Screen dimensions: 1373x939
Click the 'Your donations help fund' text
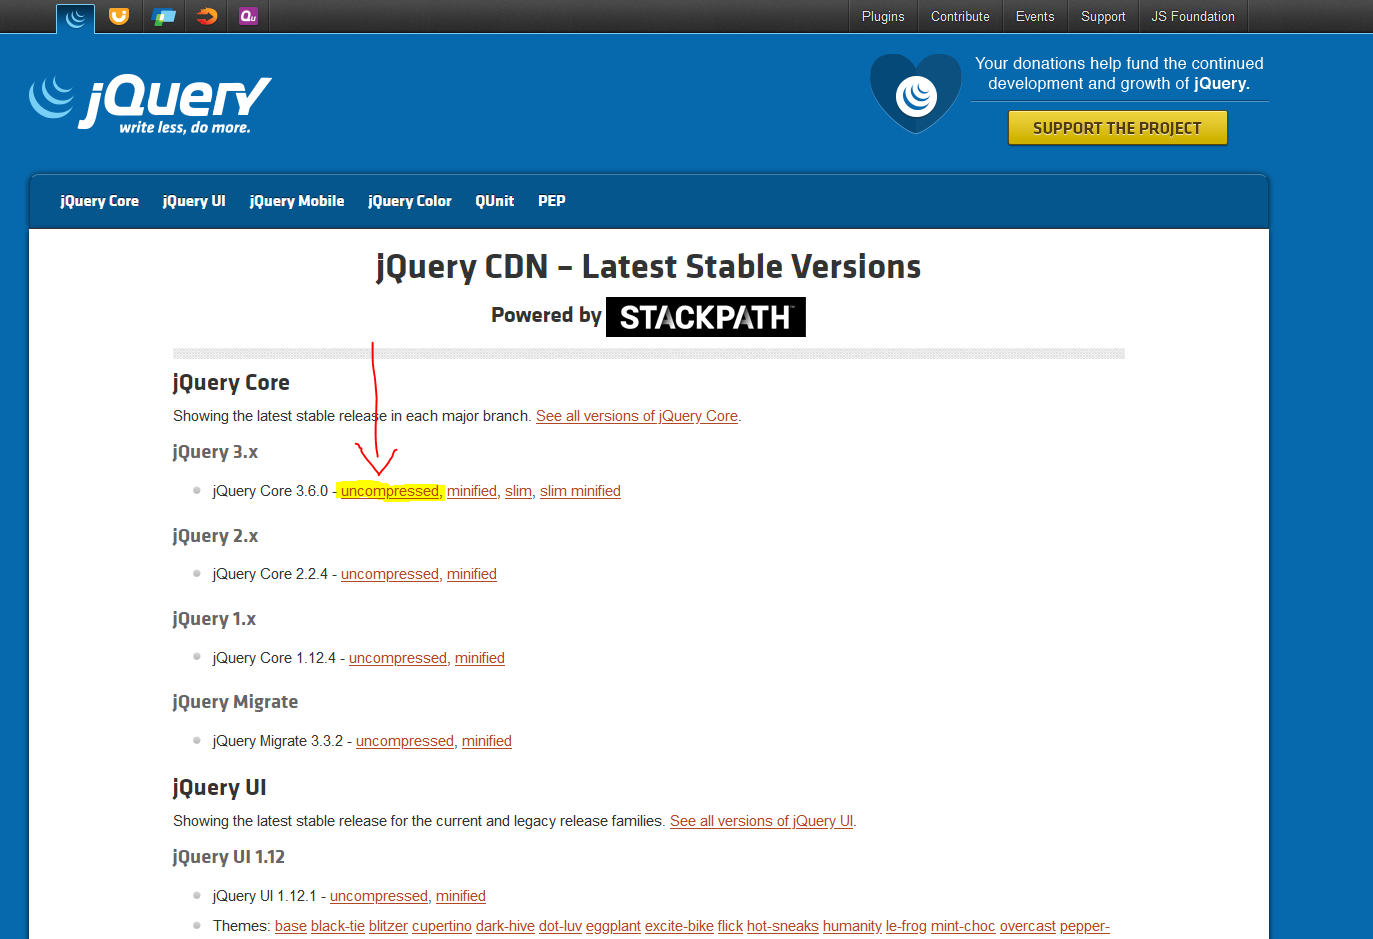point(1119,73)
